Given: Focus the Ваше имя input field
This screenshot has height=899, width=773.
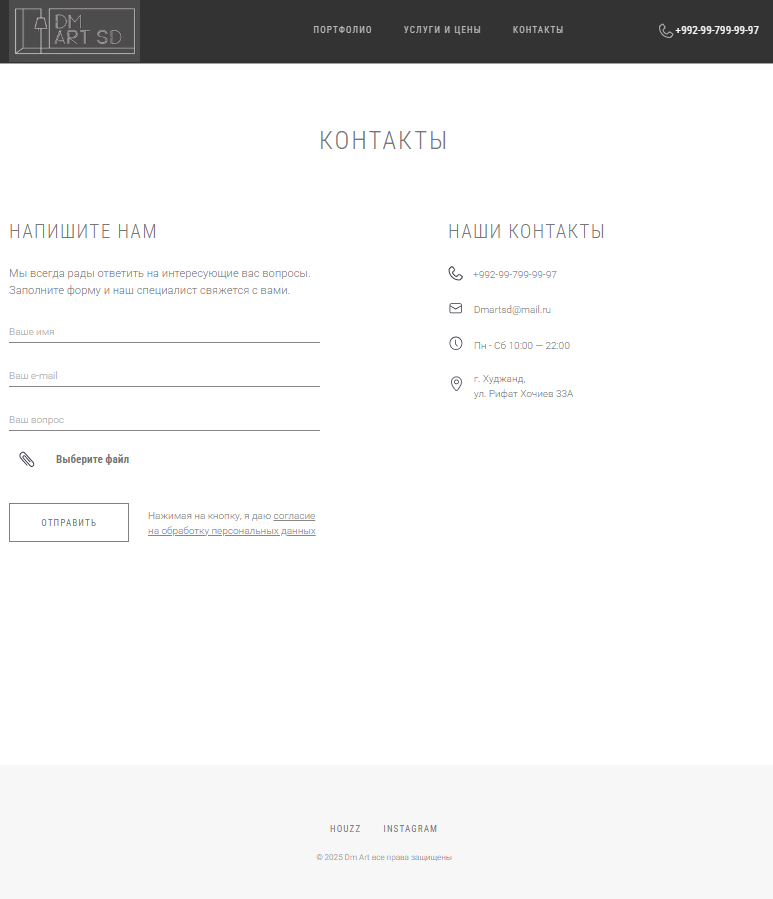Looking at the screenshot, I should 164,331.
